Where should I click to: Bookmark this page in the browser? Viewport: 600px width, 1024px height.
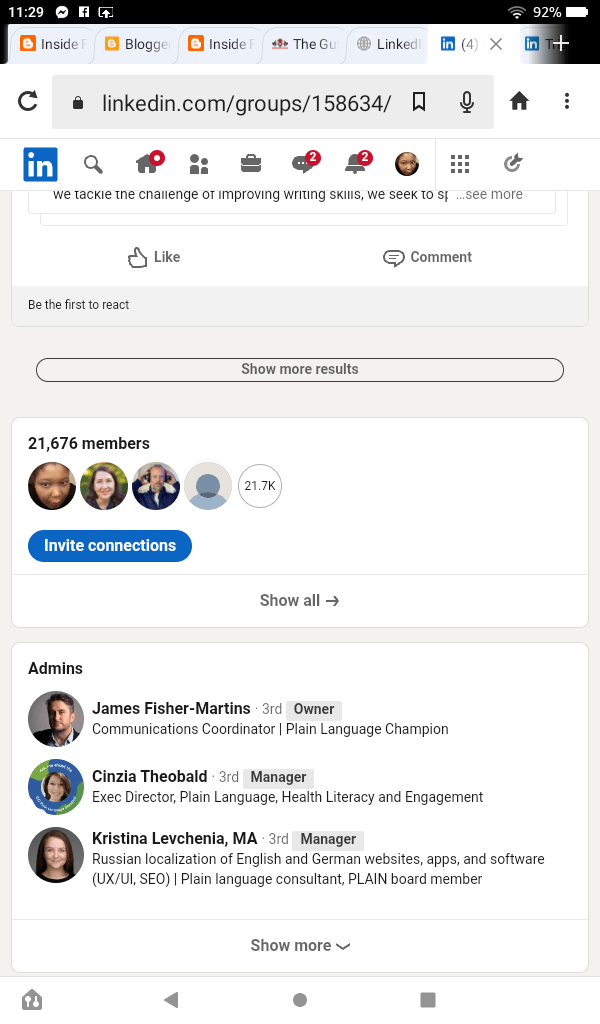(419, 102)
